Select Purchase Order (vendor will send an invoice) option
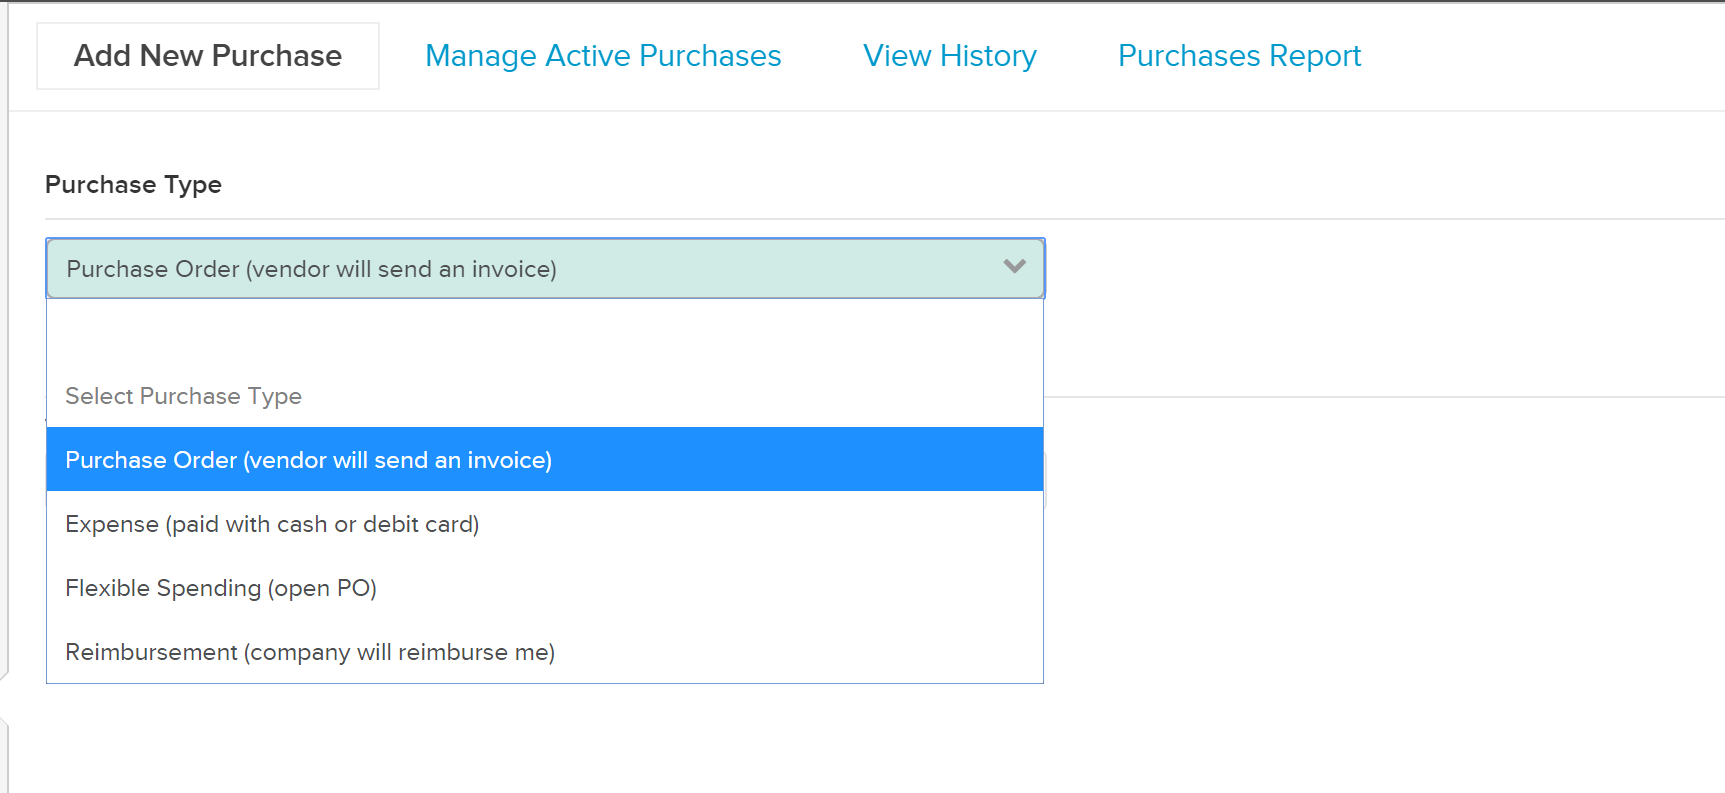 coord(545,459)
